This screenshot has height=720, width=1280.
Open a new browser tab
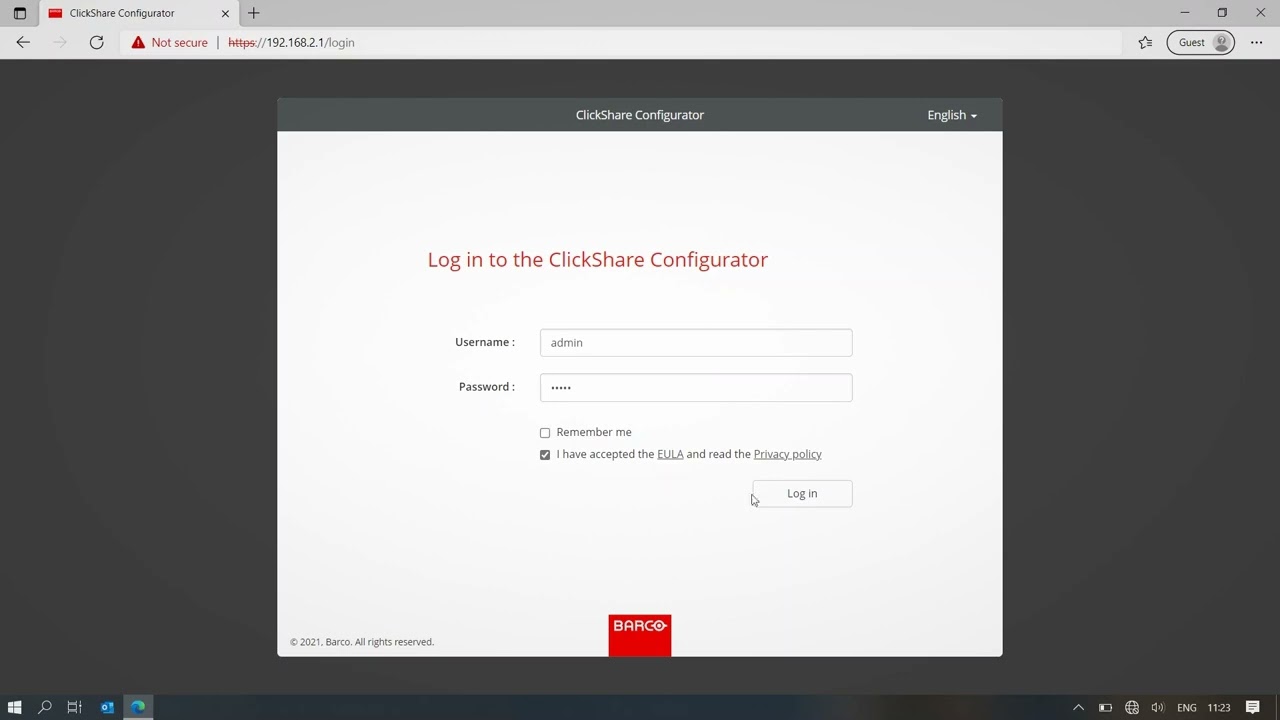tap(254, 13)
